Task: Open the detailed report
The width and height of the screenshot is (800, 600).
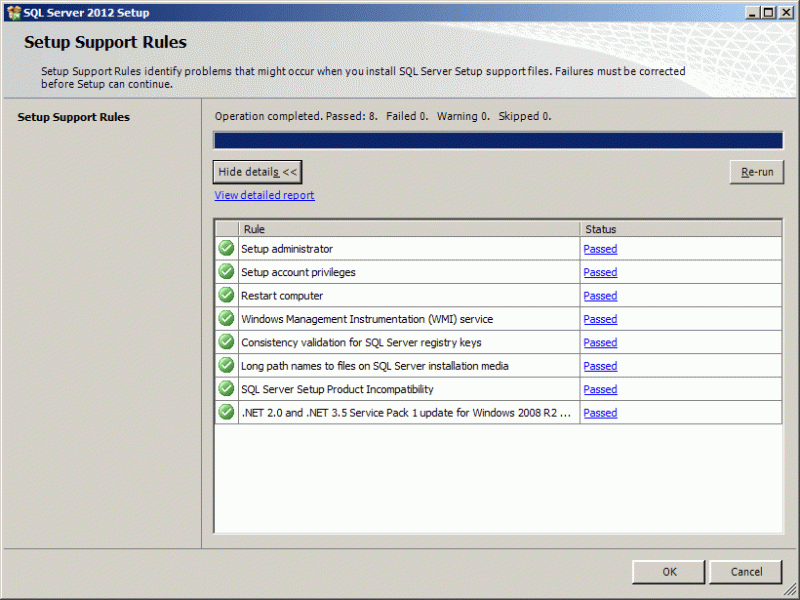Action: tap(264, 194)
